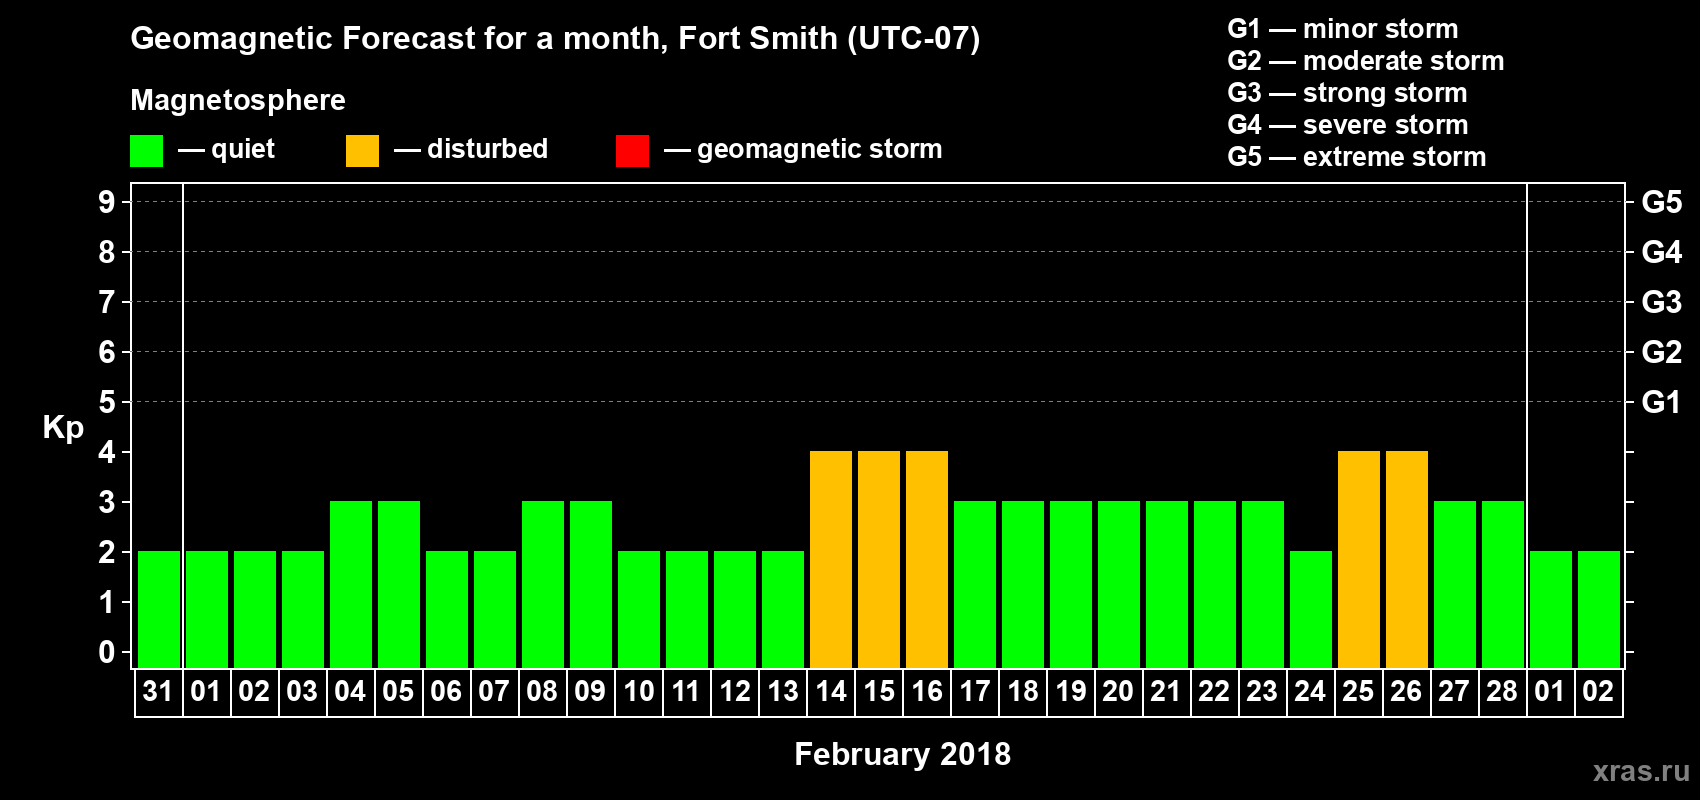Click the green bar for February 20
Viewport: 1700px width, 800px height.
(x=1119, y=585)
